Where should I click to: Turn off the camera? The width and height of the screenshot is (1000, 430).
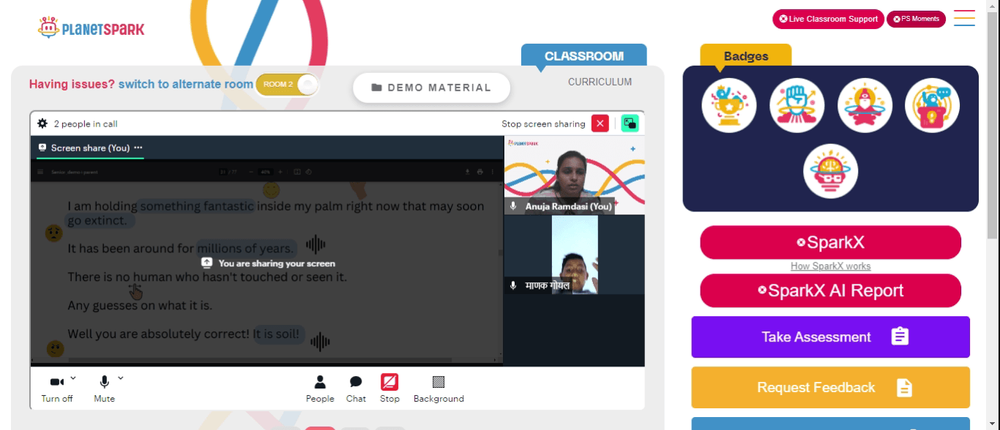[x=57, y=389]
